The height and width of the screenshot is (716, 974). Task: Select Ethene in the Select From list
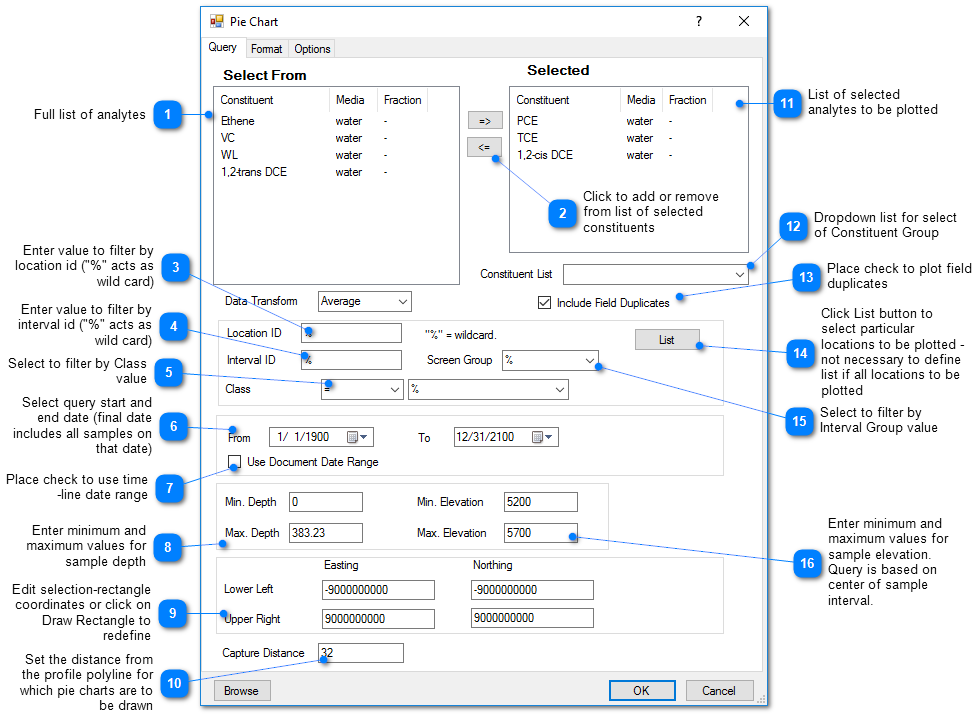tap(238, 121)
